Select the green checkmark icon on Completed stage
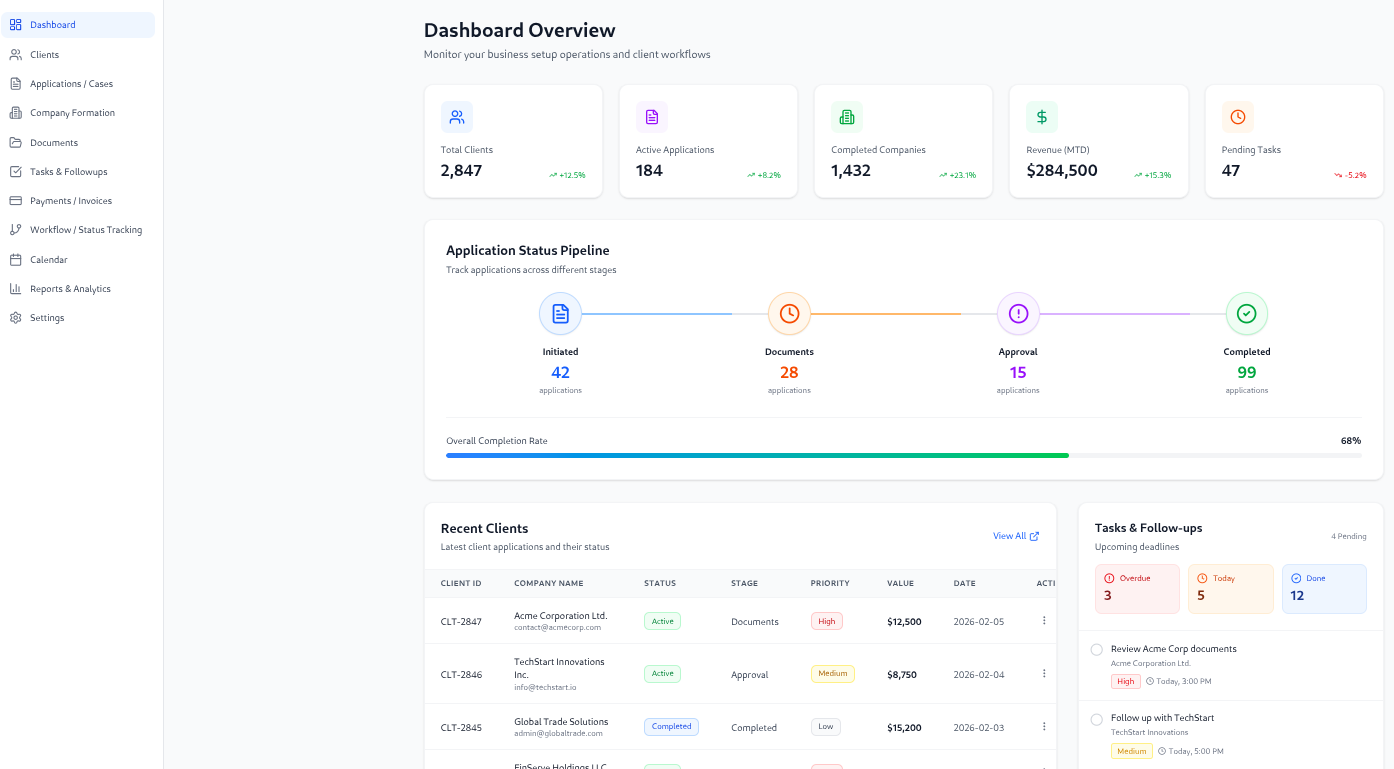 [1246, 313]
